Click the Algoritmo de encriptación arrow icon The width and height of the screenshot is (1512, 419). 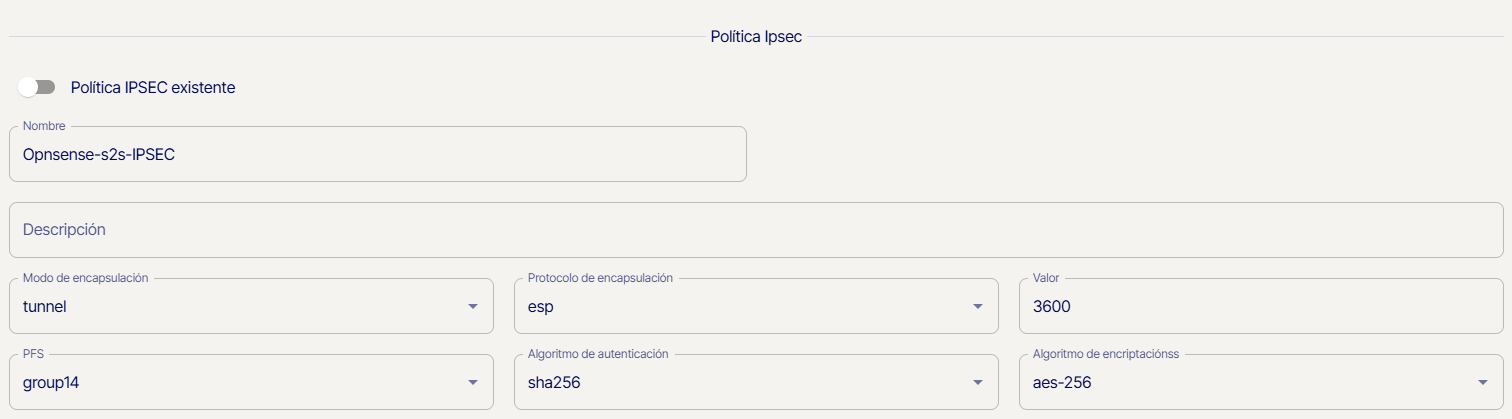(1483, 382)
